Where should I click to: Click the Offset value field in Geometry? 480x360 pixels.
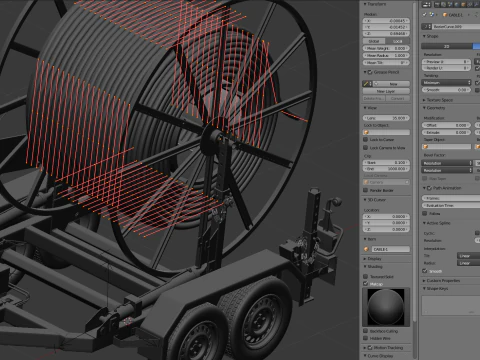(x=447, y=125)
